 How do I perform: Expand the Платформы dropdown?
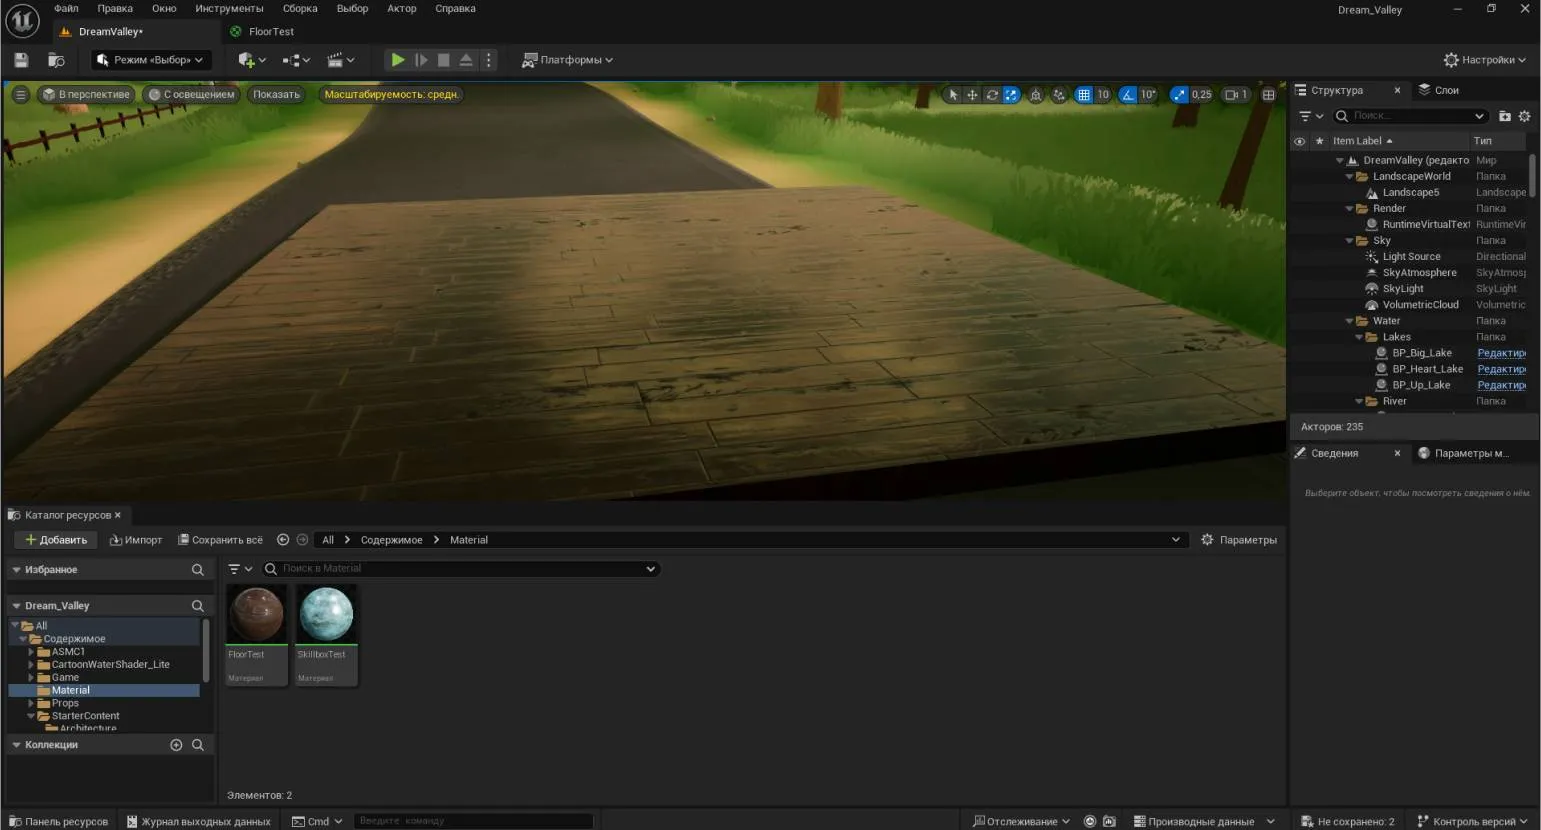click(x=567, y=60)
